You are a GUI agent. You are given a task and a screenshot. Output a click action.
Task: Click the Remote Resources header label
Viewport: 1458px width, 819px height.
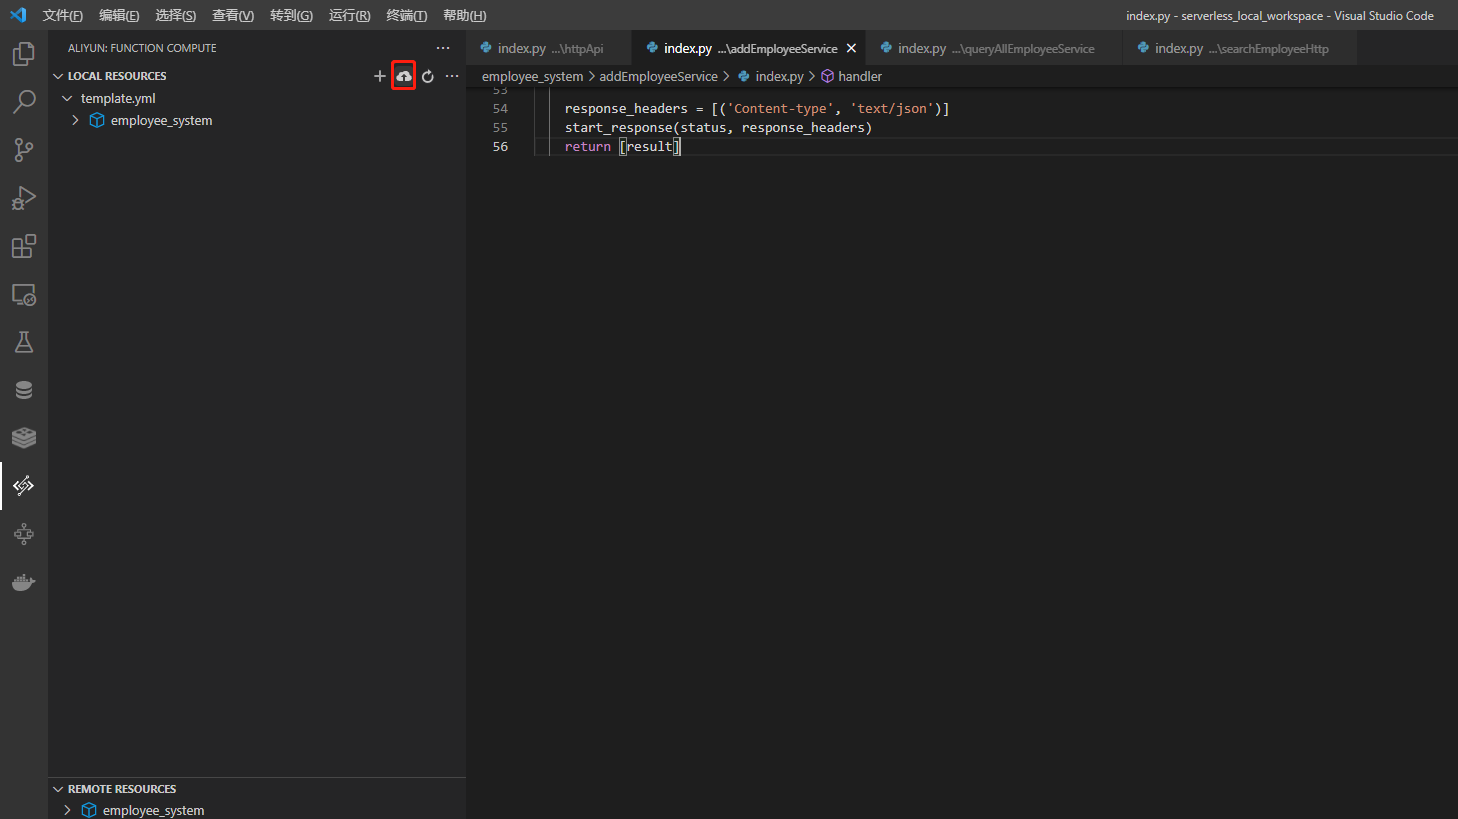point(122,789)
